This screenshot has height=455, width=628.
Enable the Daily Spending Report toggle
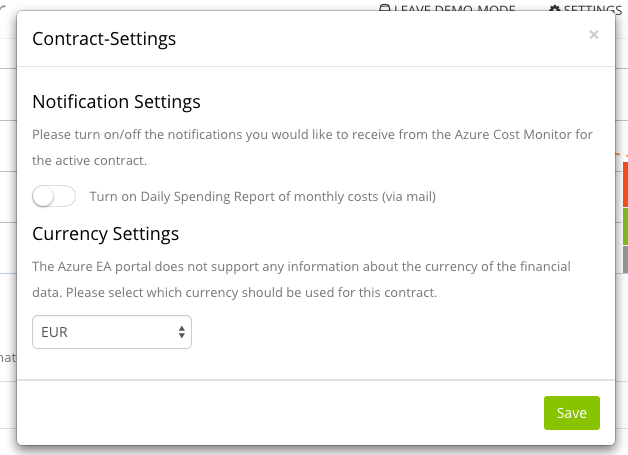[54, 197]
